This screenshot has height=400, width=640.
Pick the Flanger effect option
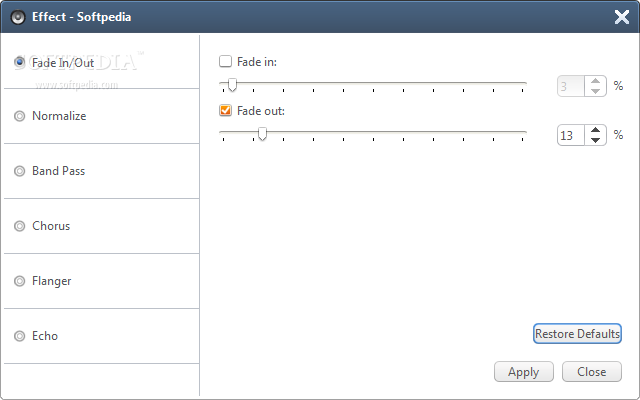20,281
